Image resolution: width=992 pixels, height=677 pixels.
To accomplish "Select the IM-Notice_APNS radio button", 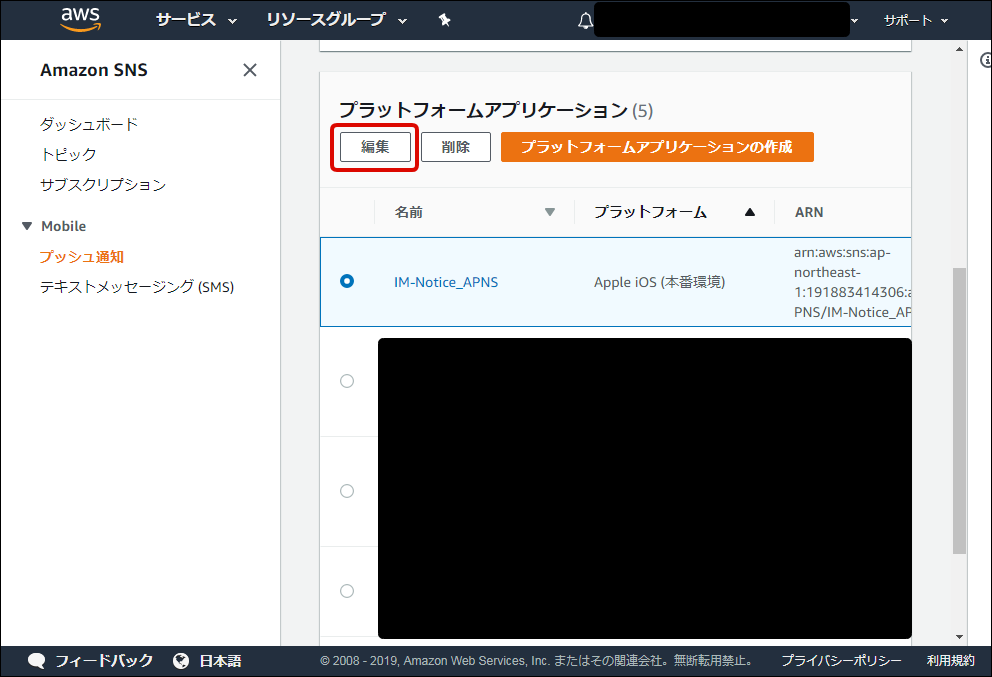I will coord(347,282).
